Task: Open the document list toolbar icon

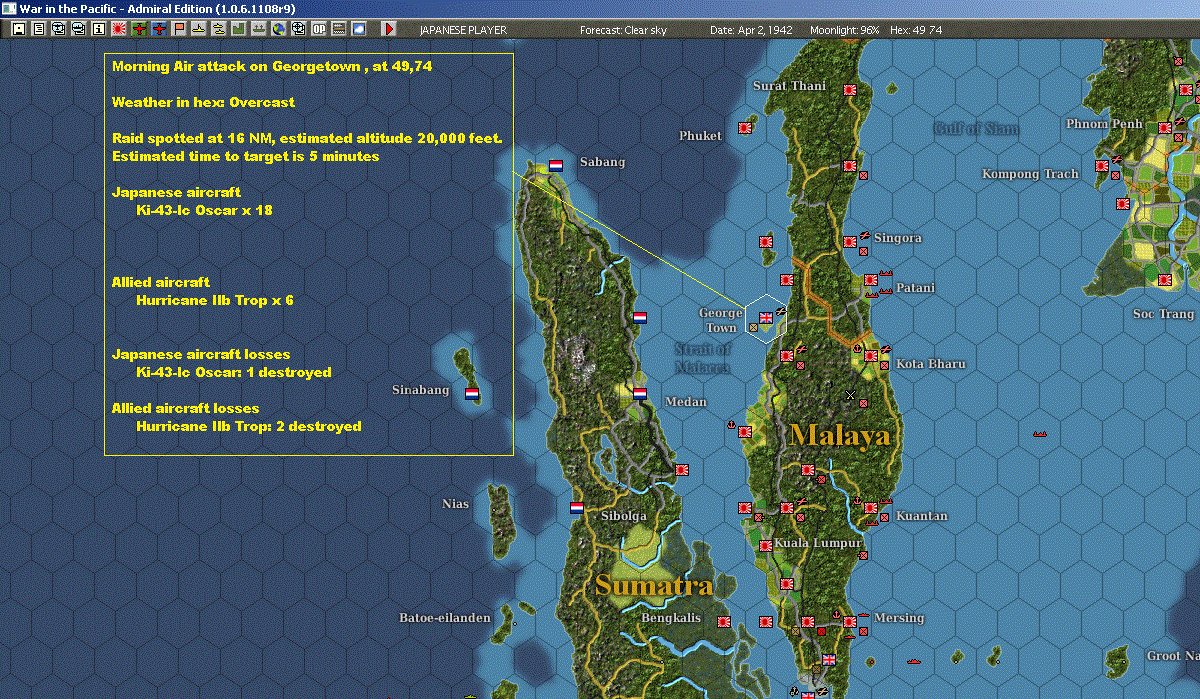Action: coord(39,29)
